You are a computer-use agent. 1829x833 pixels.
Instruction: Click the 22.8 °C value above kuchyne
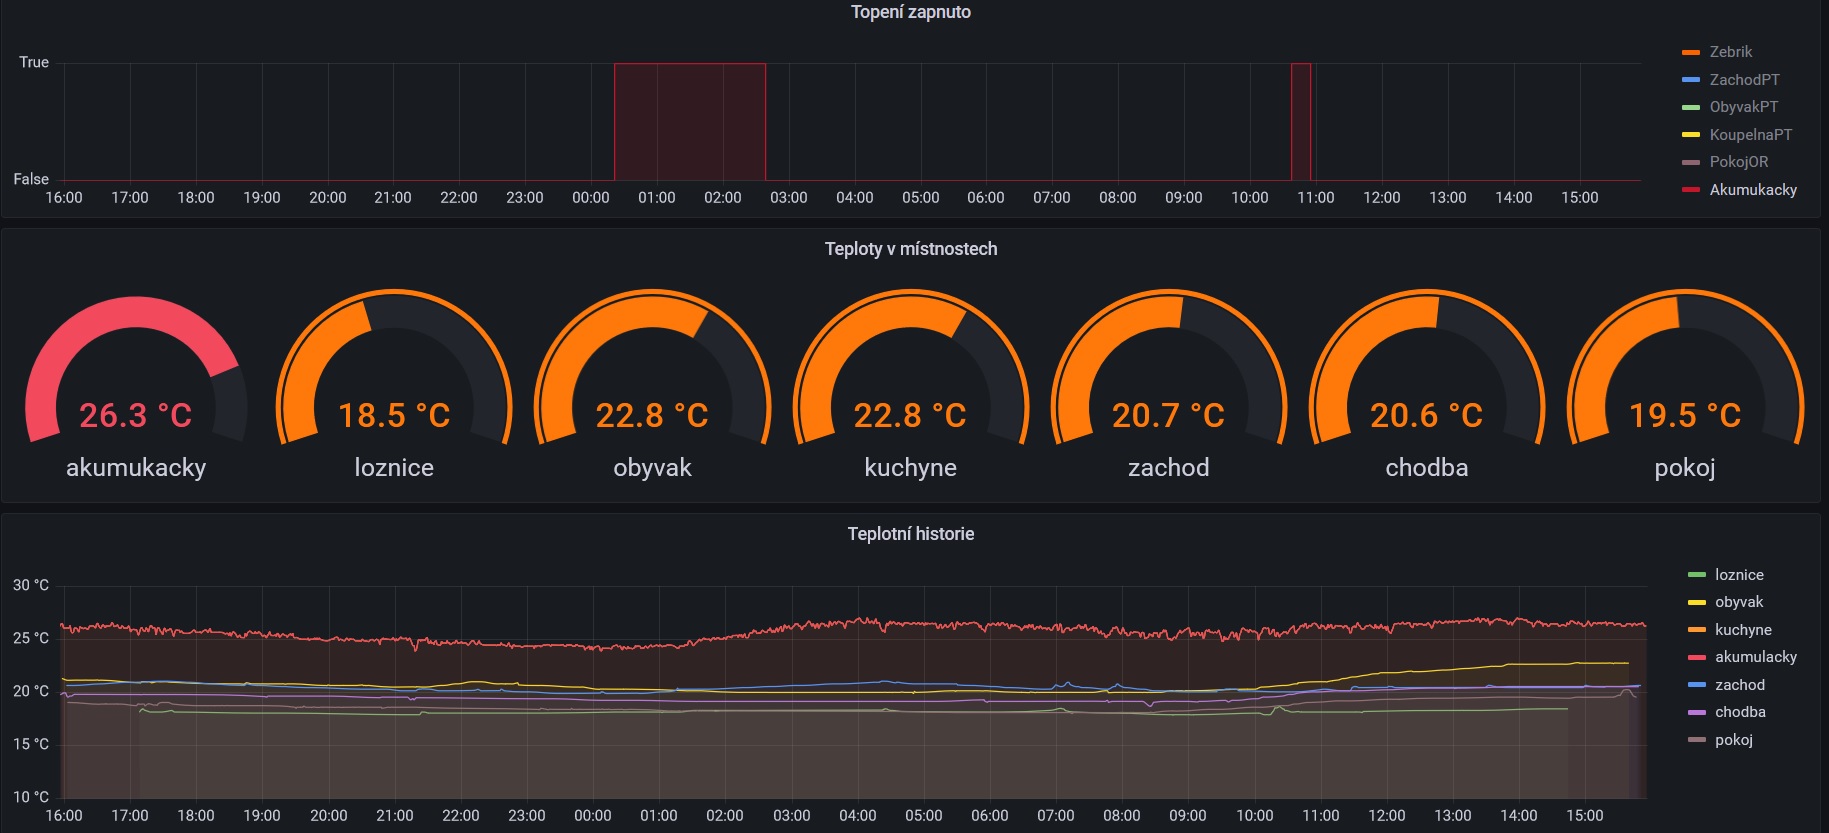tap(910, 415)
